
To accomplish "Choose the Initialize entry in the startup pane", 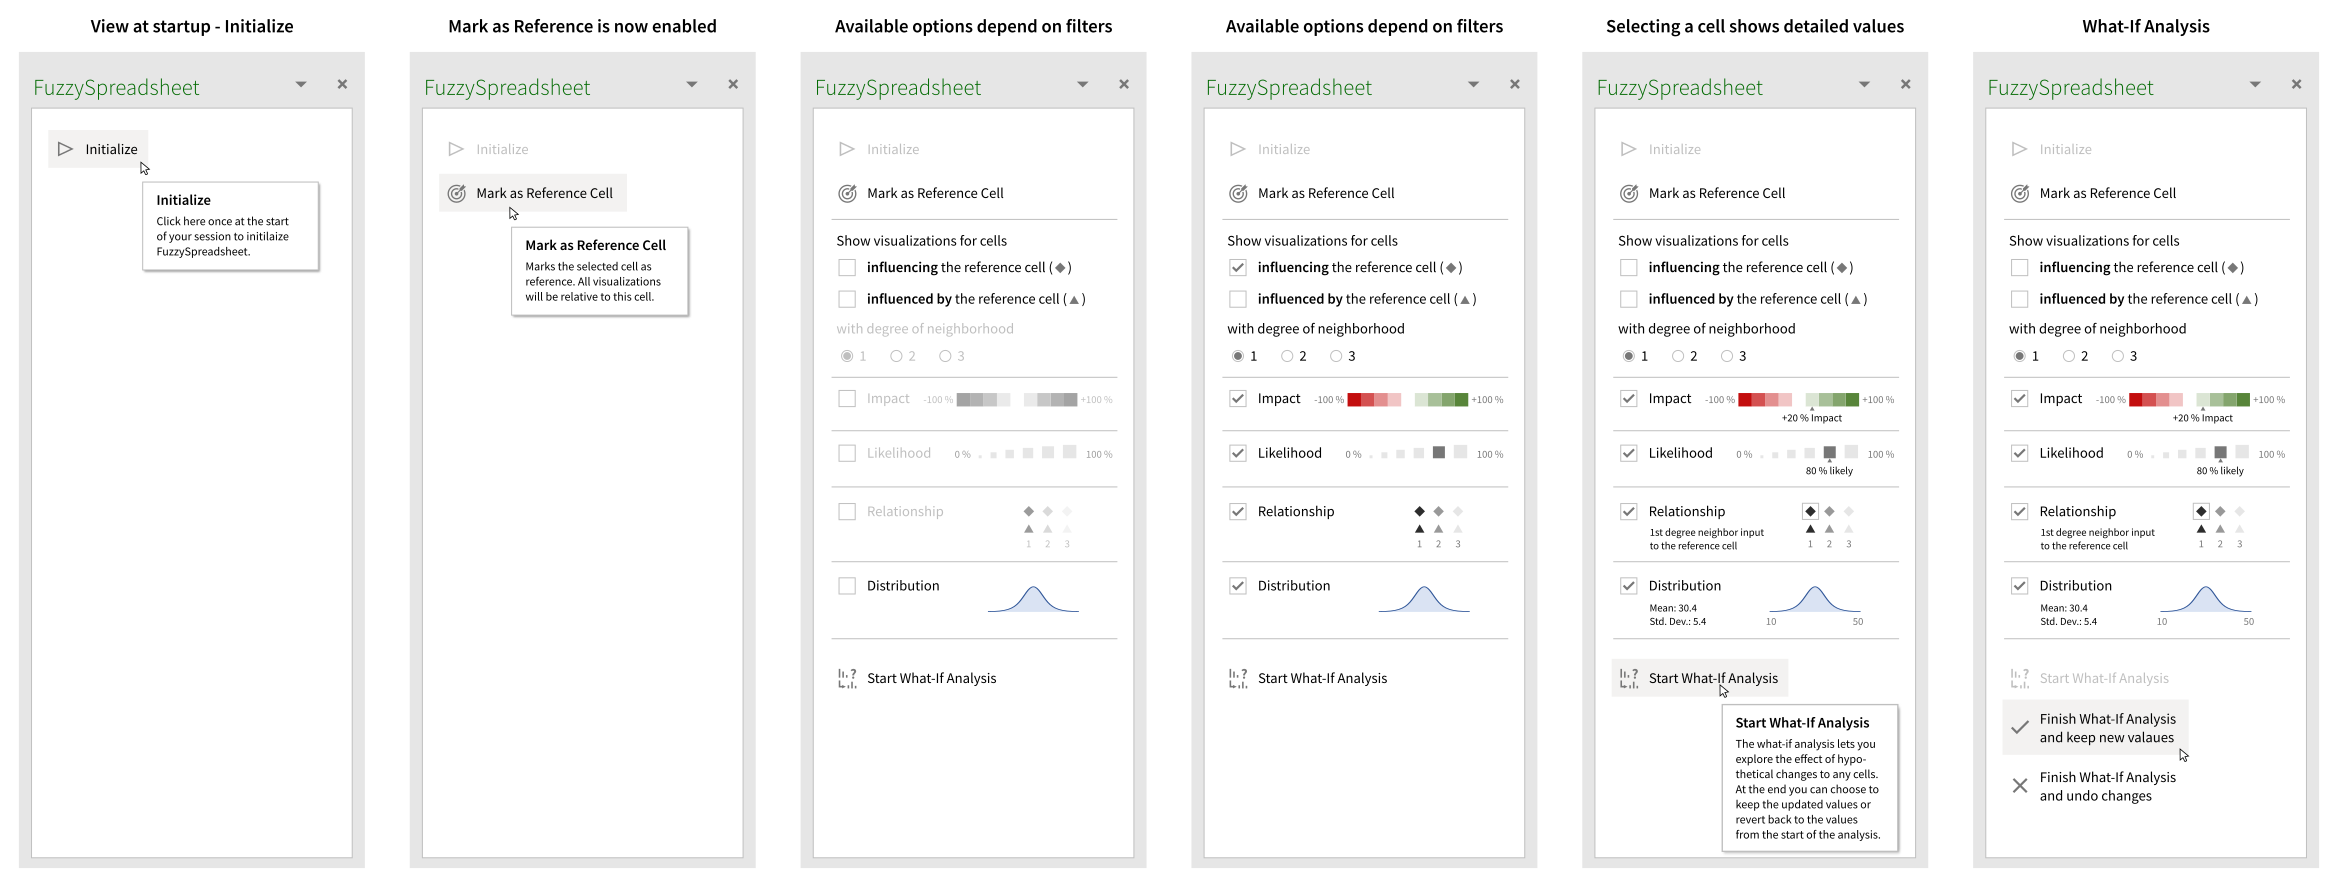I will 111,149.
